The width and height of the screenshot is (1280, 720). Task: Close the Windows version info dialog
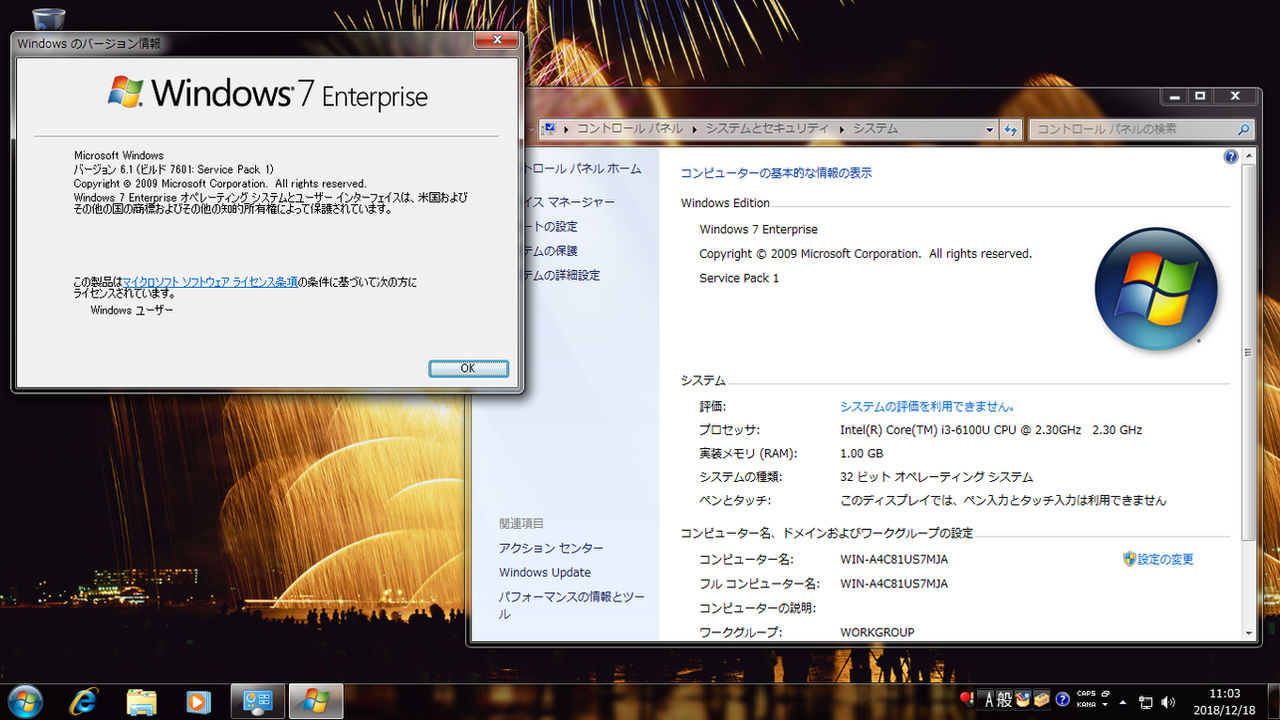pyautogui.click(x=495, y=41)
